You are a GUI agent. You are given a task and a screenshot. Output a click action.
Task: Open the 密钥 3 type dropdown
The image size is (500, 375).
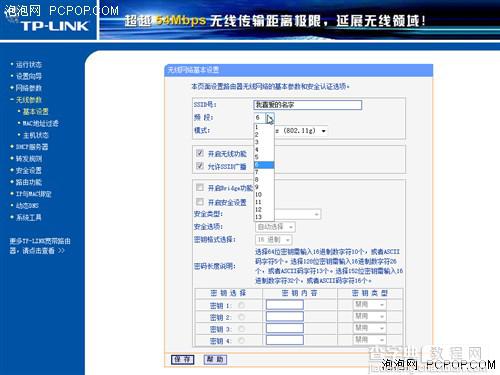369,328
